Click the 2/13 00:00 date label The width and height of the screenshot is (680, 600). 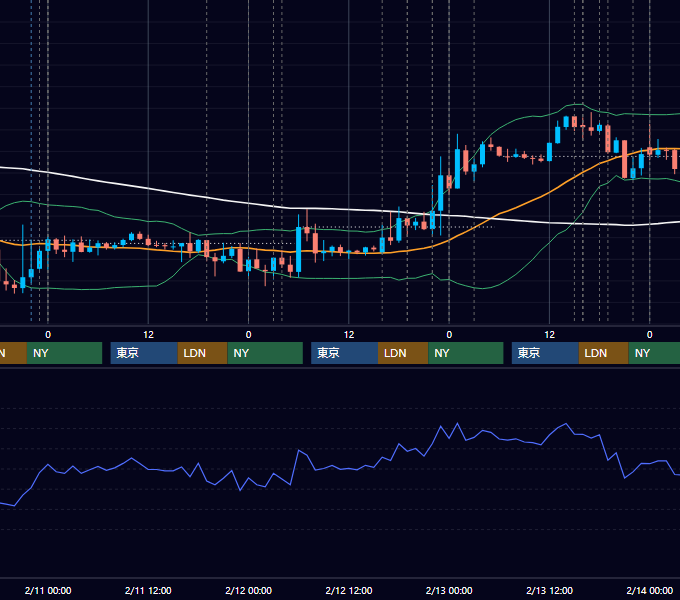pos(449,590)
